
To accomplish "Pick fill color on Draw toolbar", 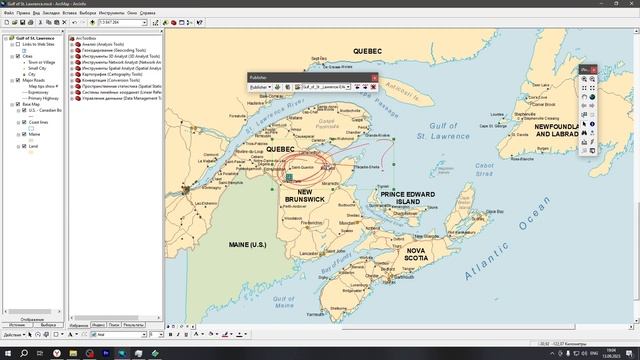I will click(x=211, y=335).
